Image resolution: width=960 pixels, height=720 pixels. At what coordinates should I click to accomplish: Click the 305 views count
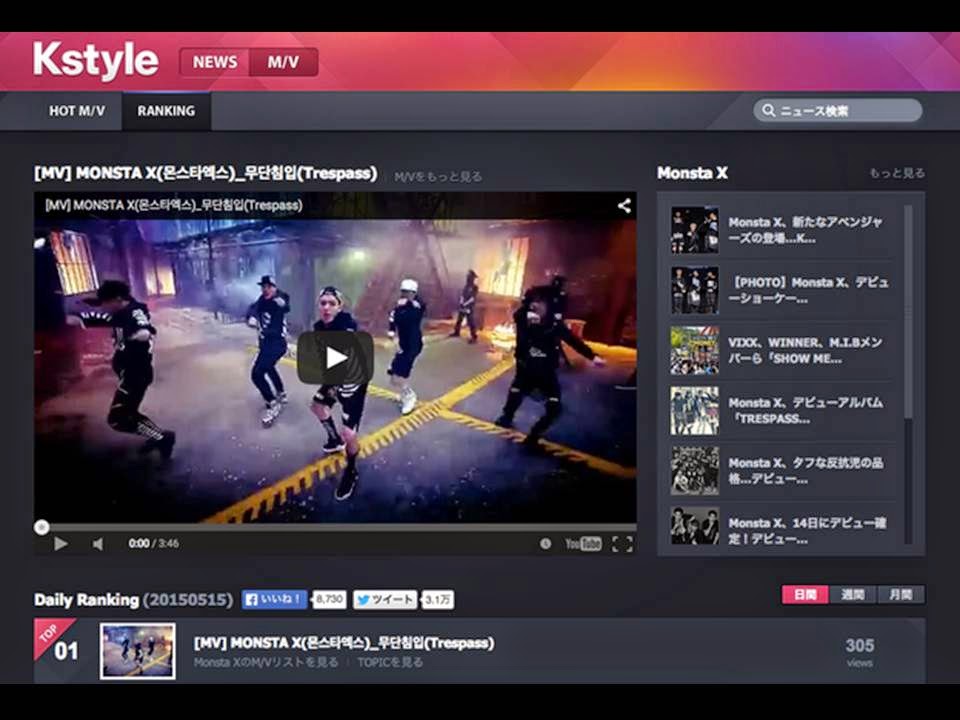pyautogui.click(x=860, y=652)
